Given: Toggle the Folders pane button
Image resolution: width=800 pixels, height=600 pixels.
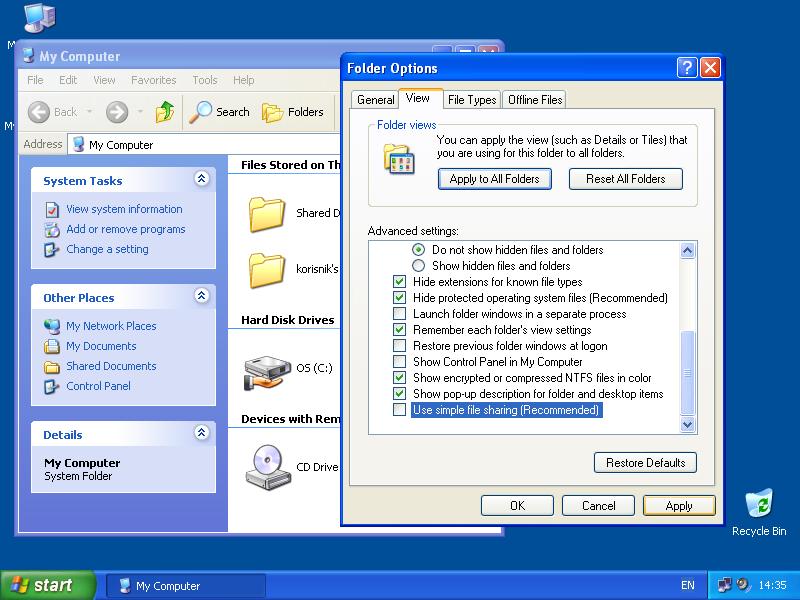Looking at the screenshot, I should coord(293,112).
